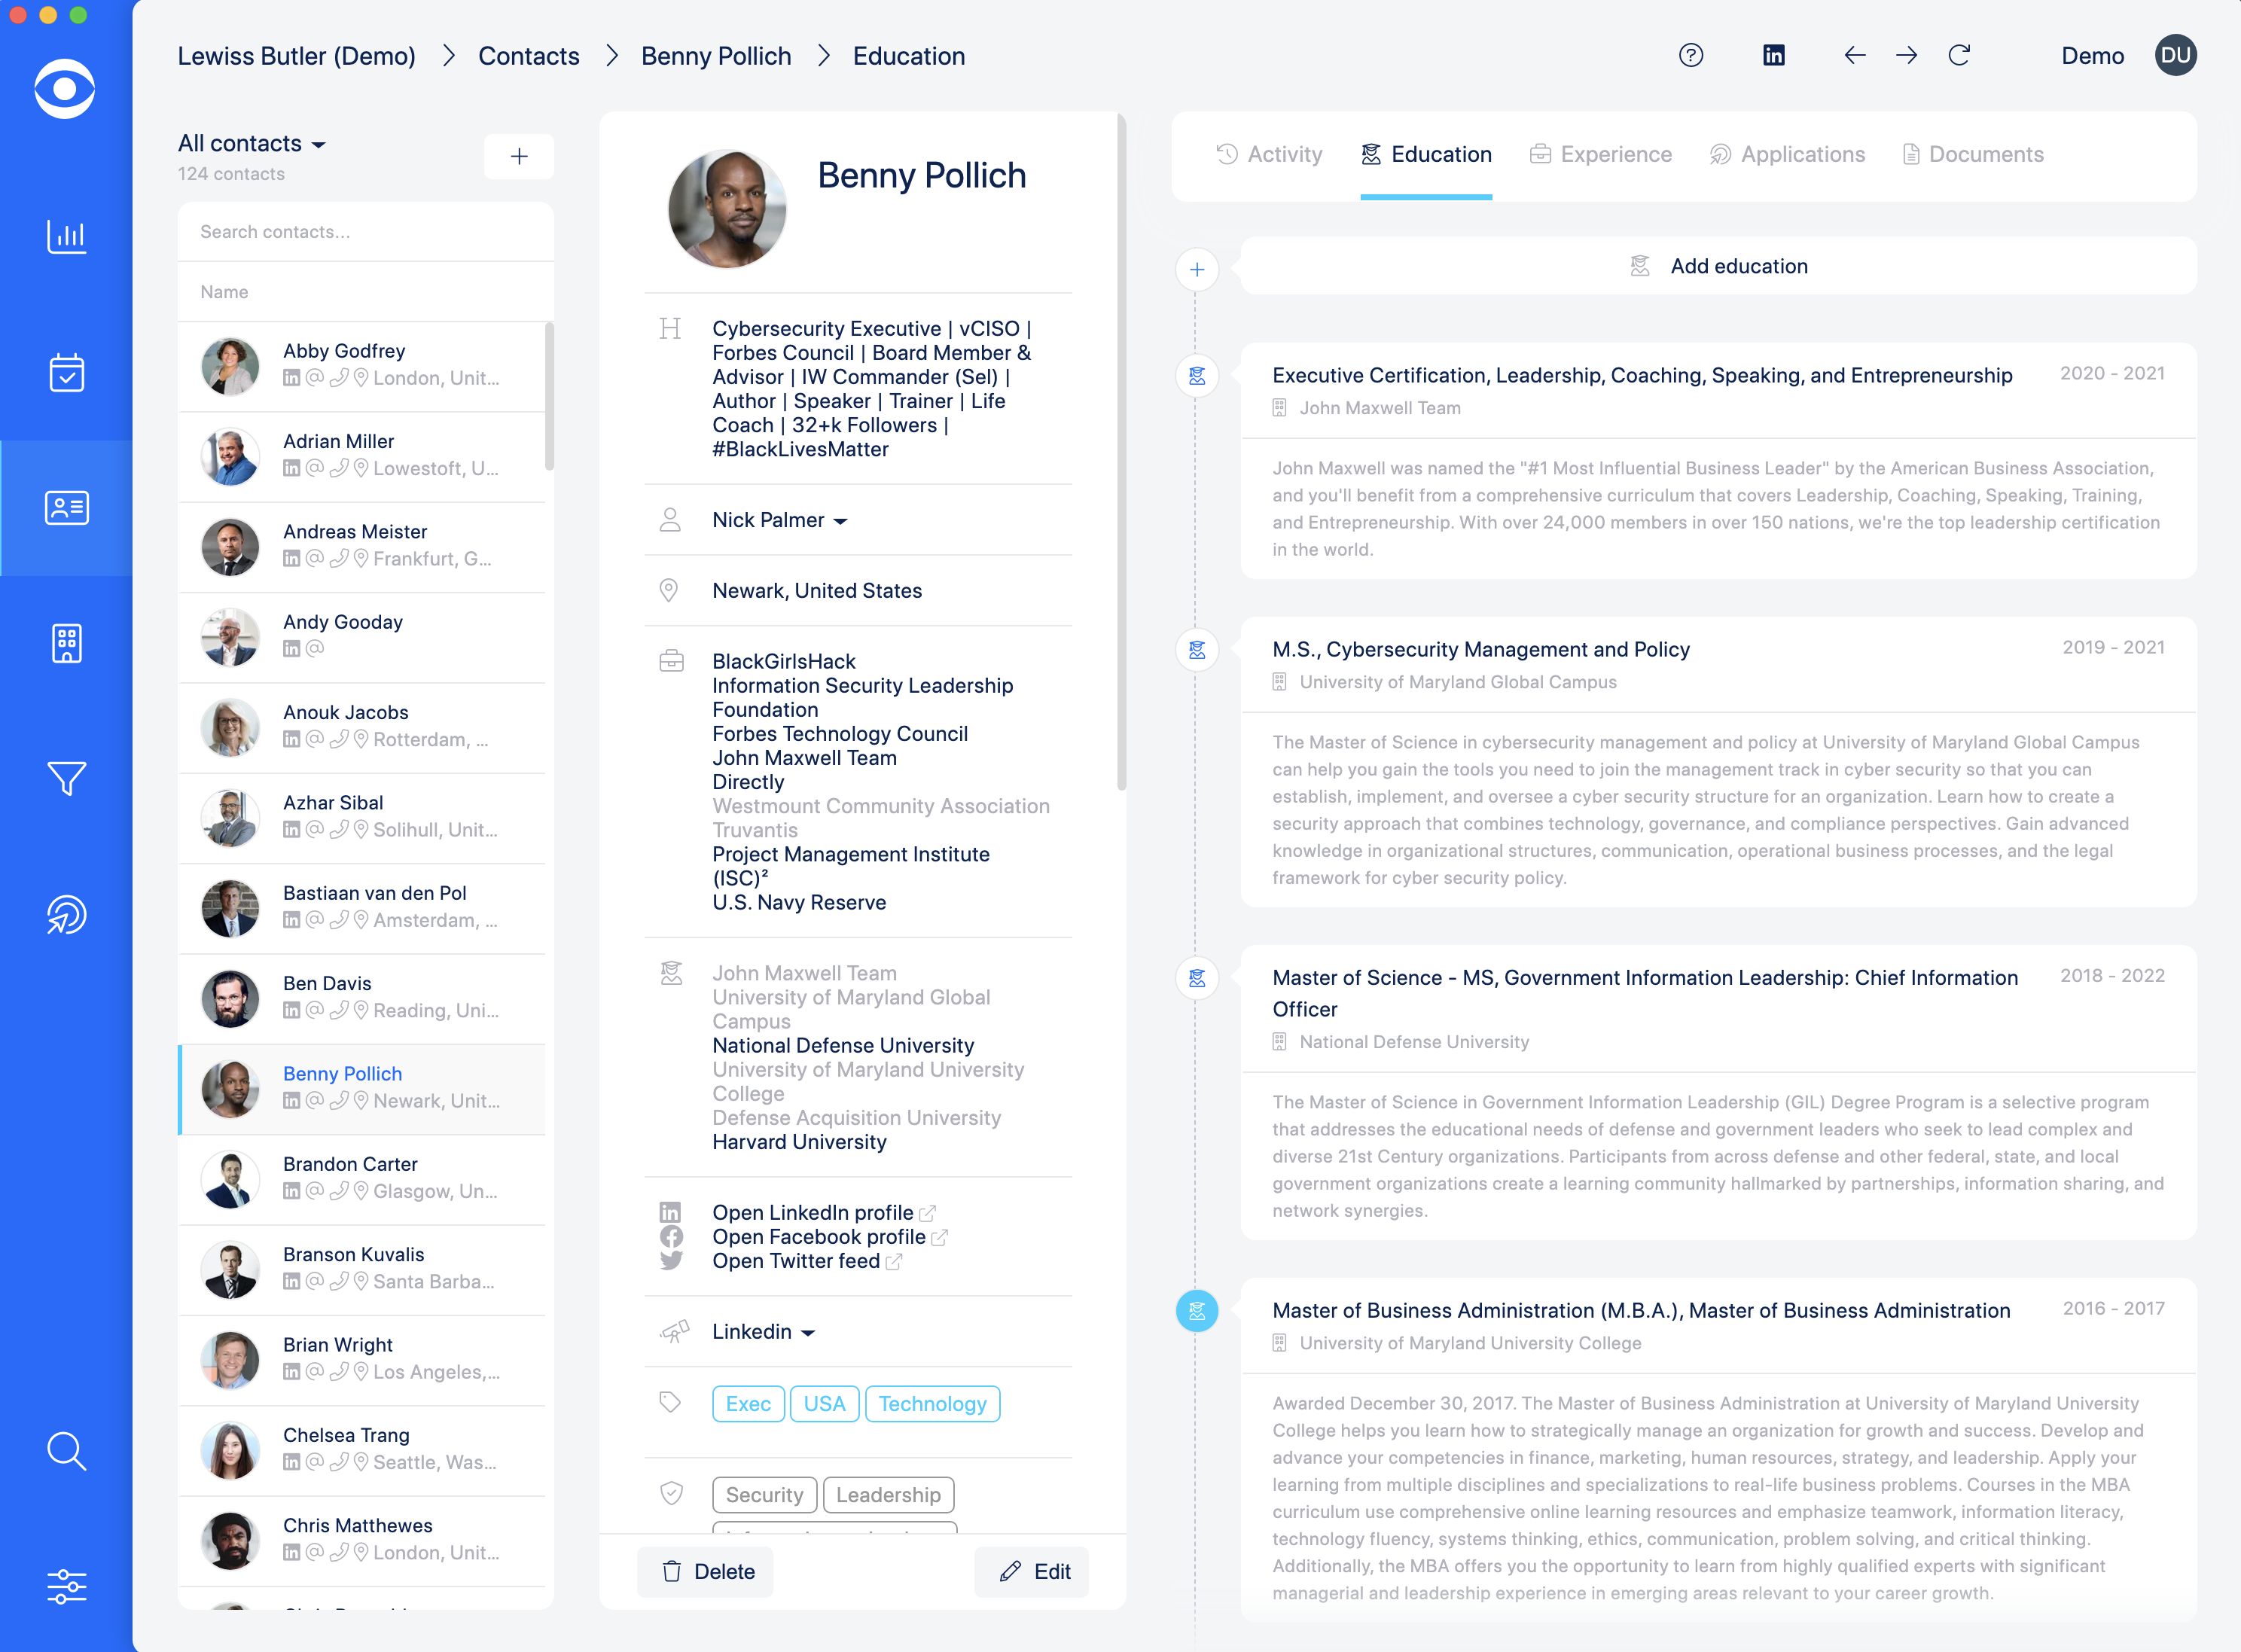Open the calendar tasks sidebar icon
2241x1652 pixels.
(x=66, y=372)
